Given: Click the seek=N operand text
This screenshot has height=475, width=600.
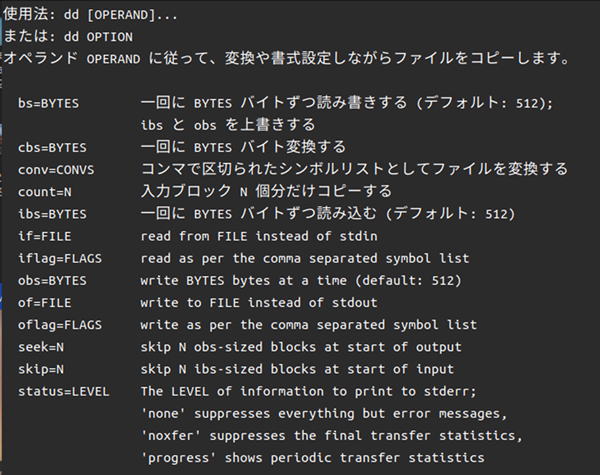Looking at the screenshot, I should coord(40,346).
